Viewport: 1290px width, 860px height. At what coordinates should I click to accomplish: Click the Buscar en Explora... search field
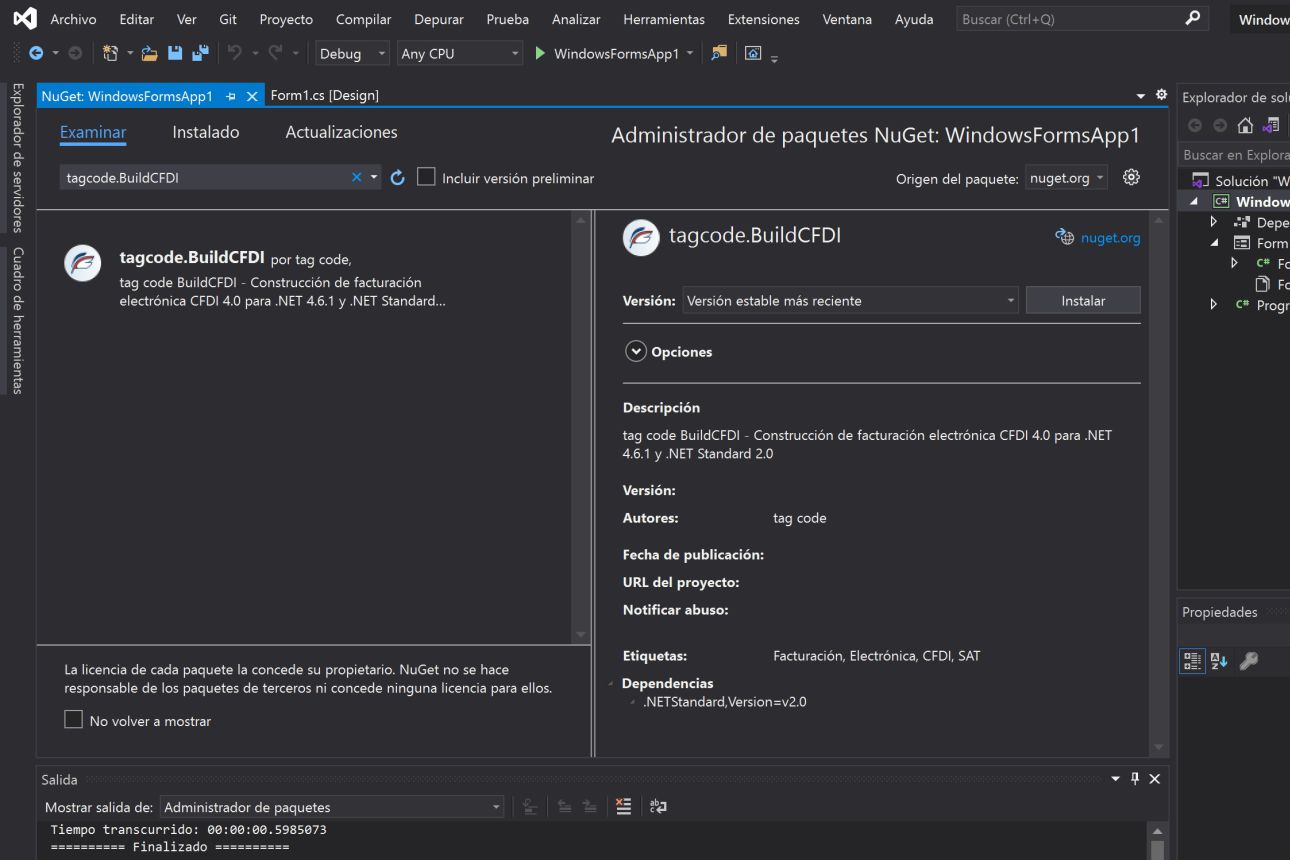(x=1236, y=155)
